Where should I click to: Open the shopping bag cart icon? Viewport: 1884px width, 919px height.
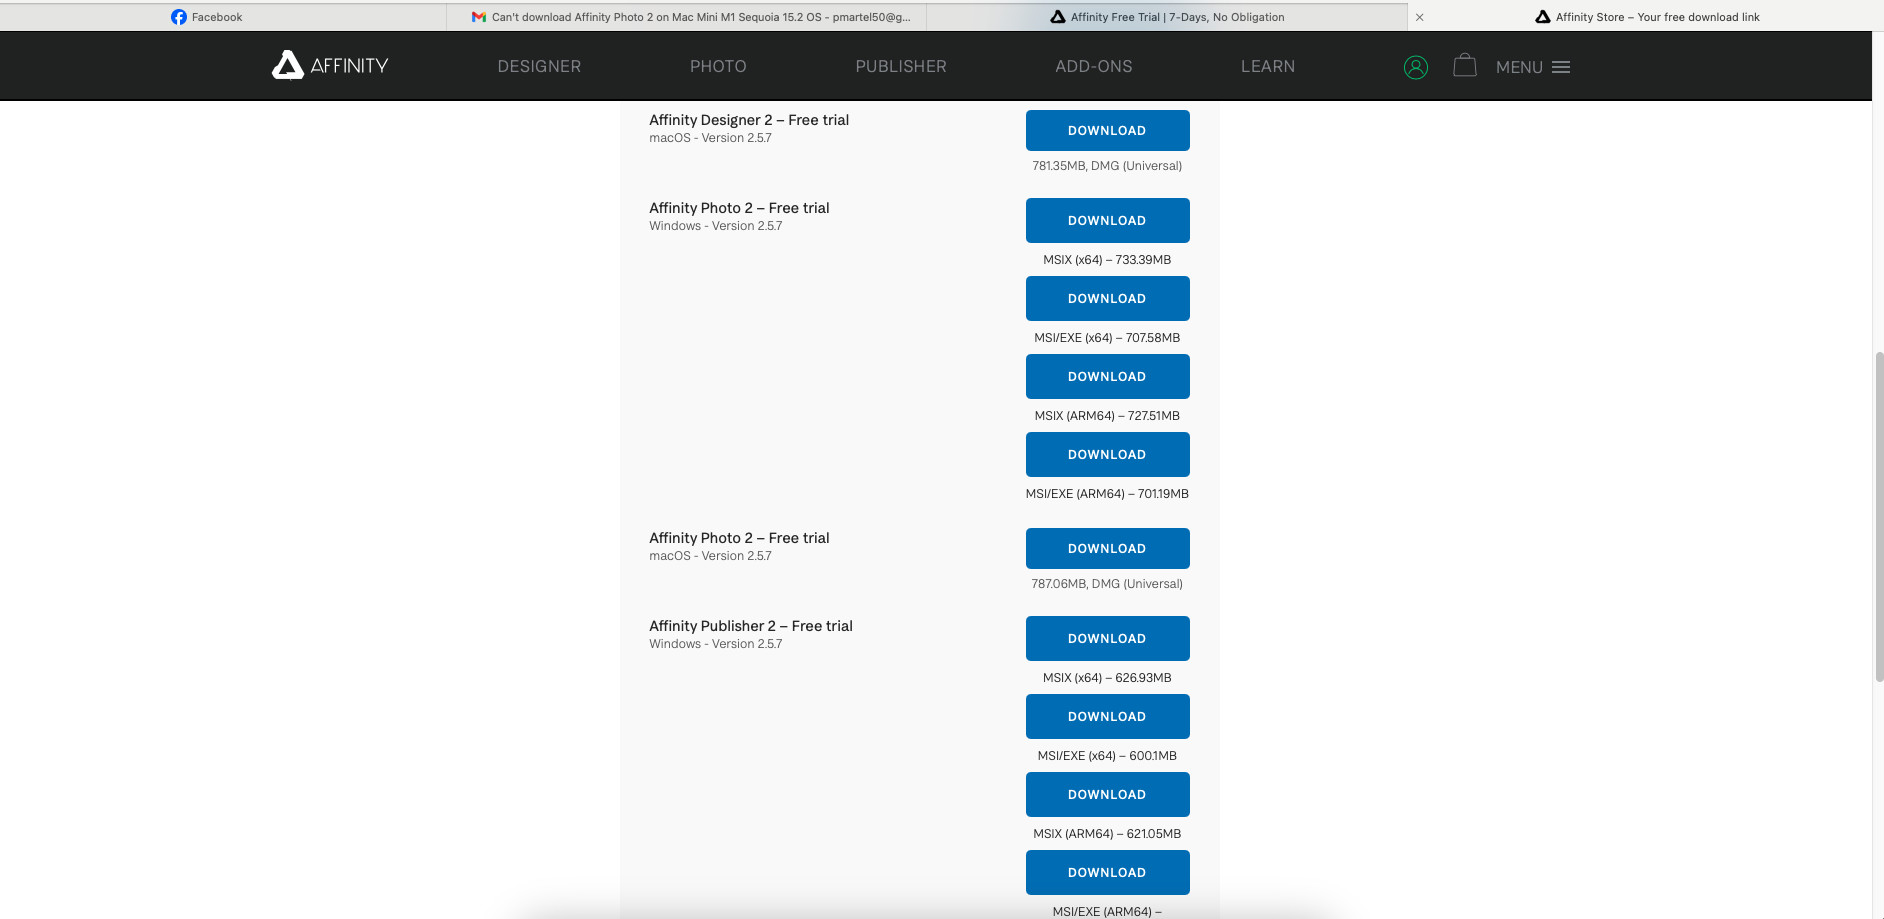coord(1464,65)
